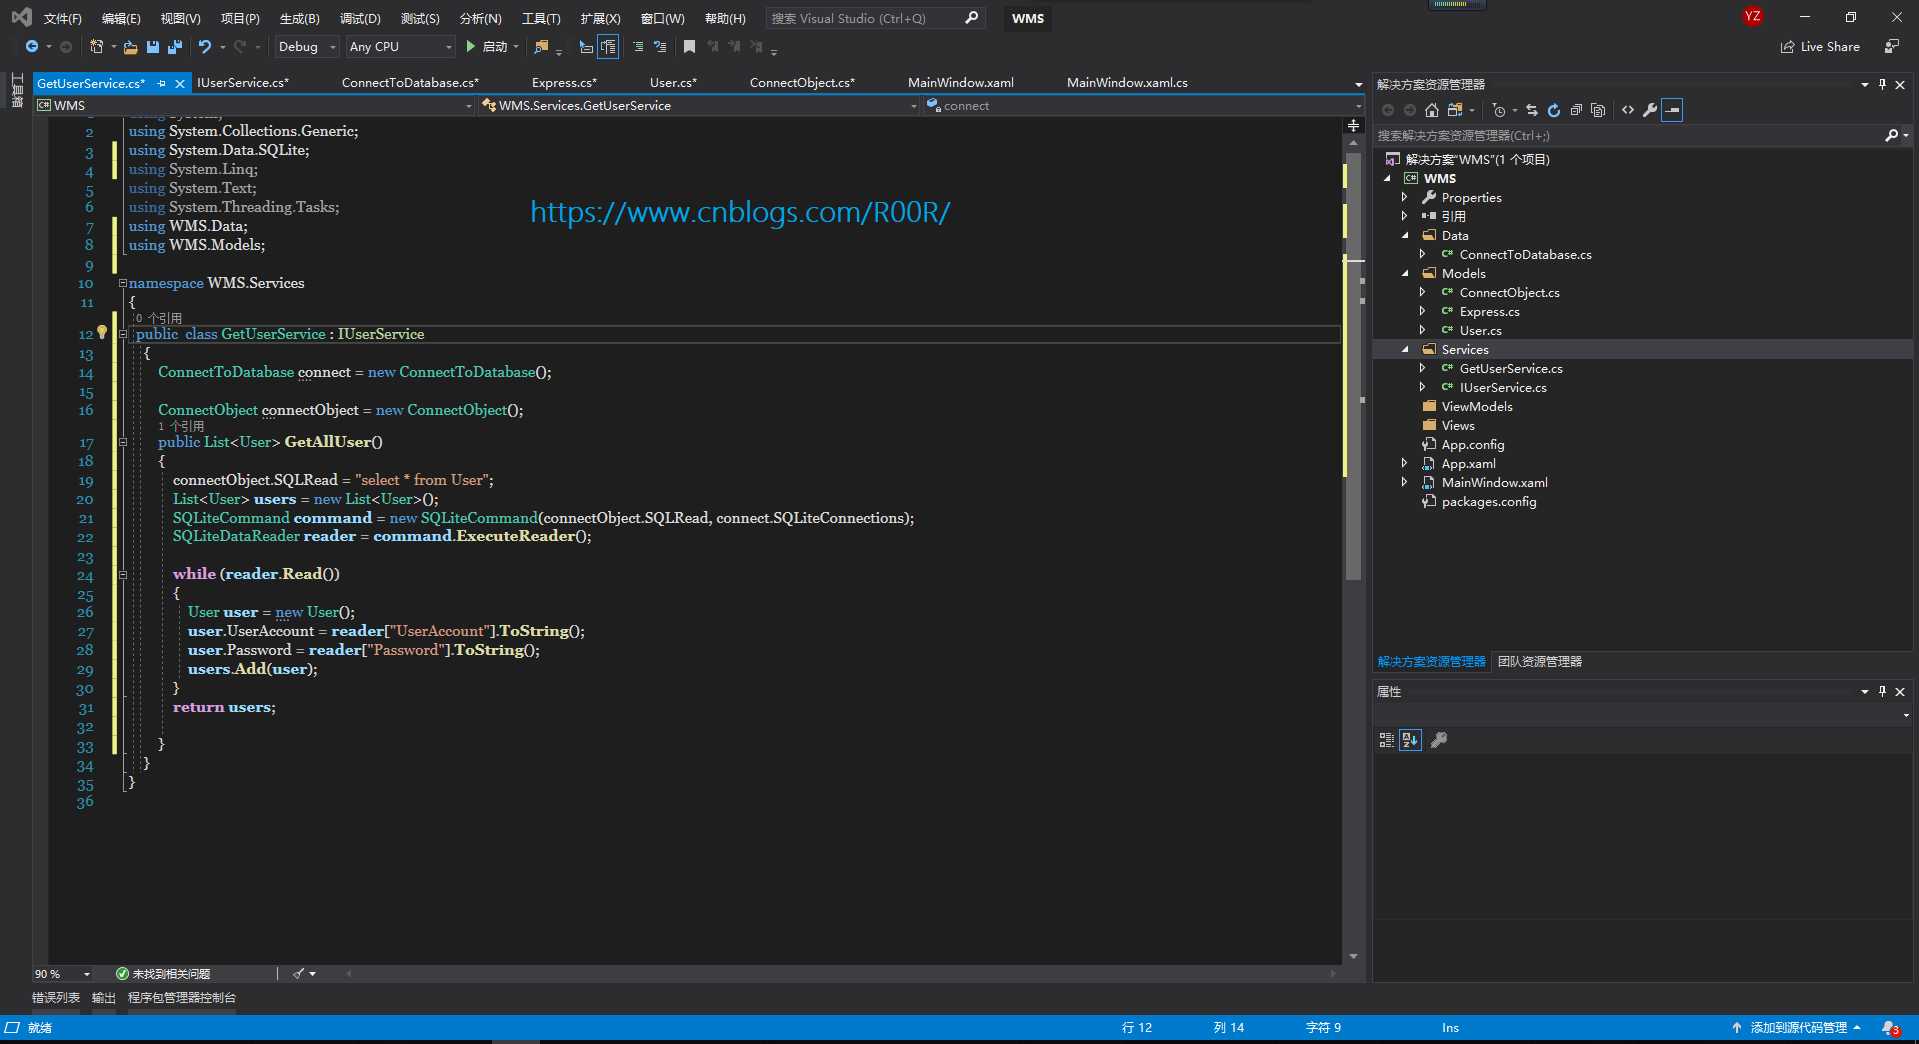The height and width of the screenshot is (1044, 1919).
Task: Open a file with the folder icon
Action: (x=130, y=47)
